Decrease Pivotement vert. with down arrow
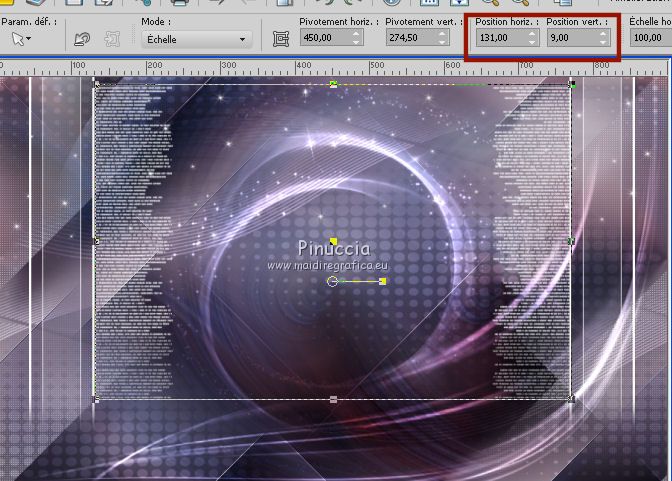 pyautogui.click(x=443, y=42)
